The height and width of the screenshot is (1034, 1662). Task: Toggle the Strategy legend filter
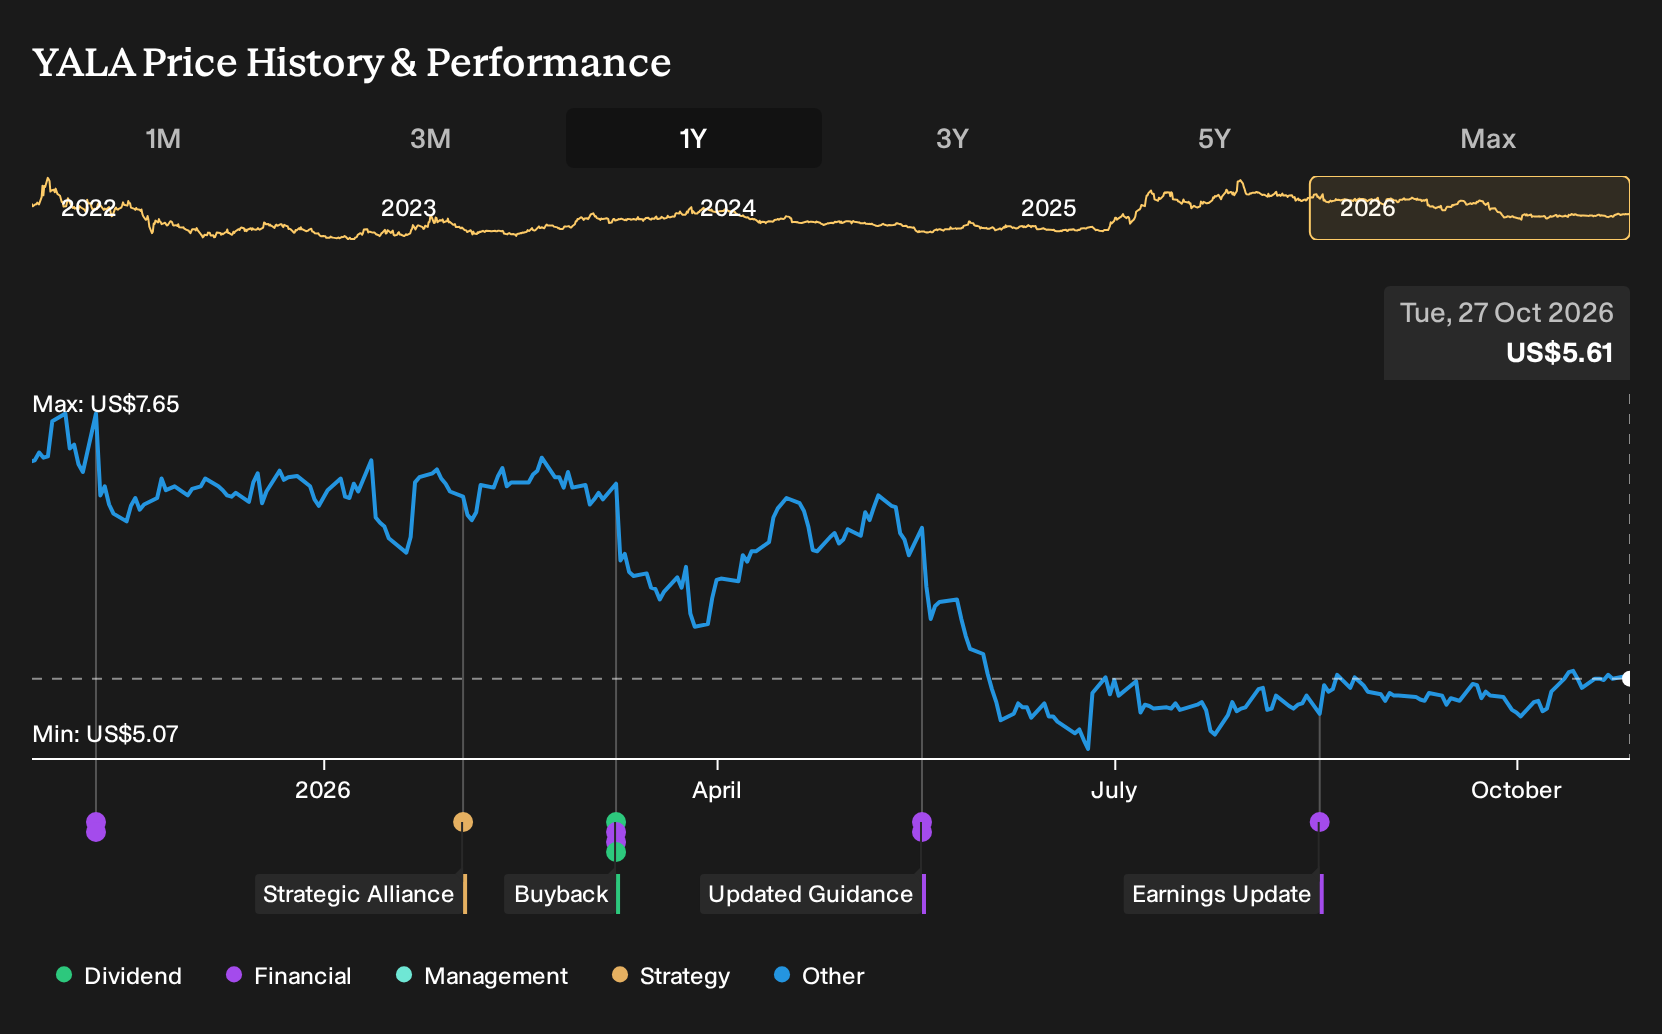(x=671, y=976)
